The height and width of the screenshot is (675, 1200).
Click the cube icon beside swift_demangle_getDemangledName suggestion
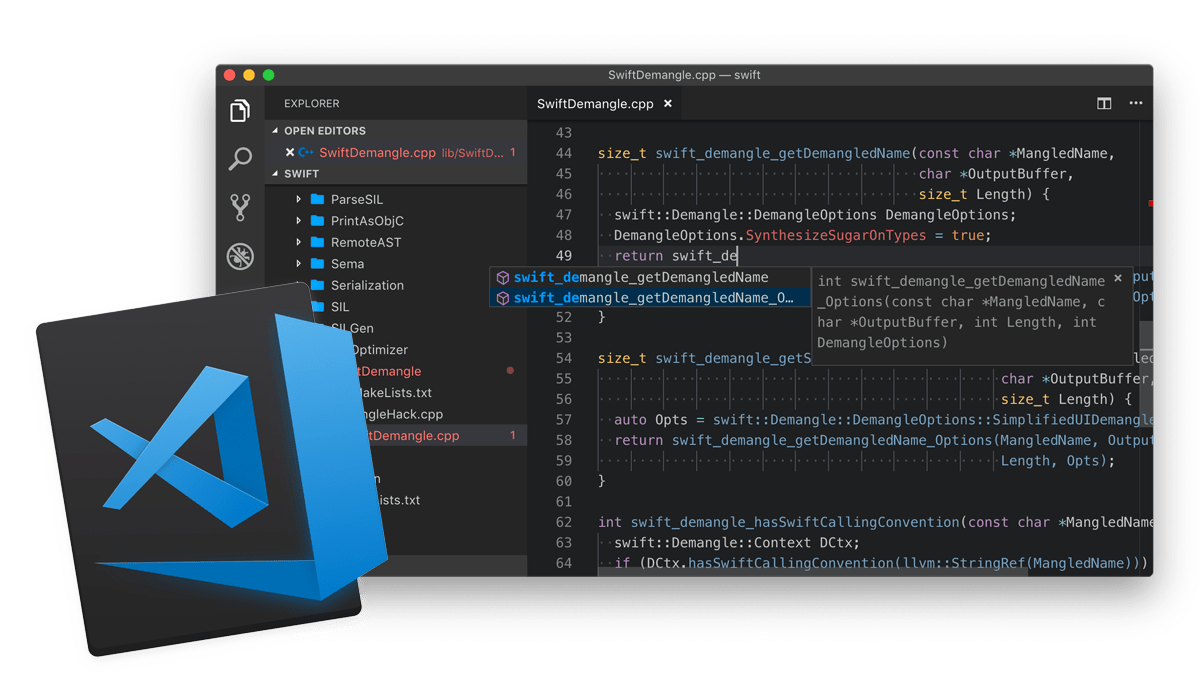coord(502,277)
